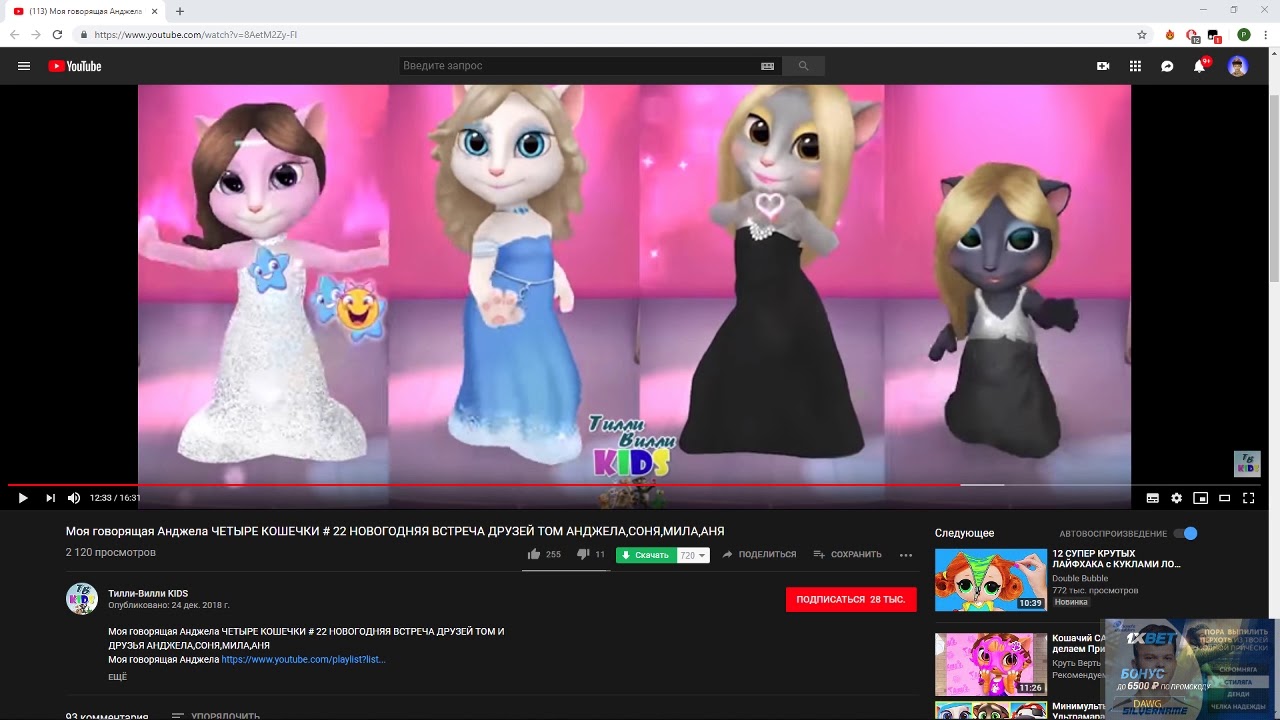Viewport: 1280px width, 720px height.
Task: Click the 2 120 просмотров view count
Action: point(111,553)
